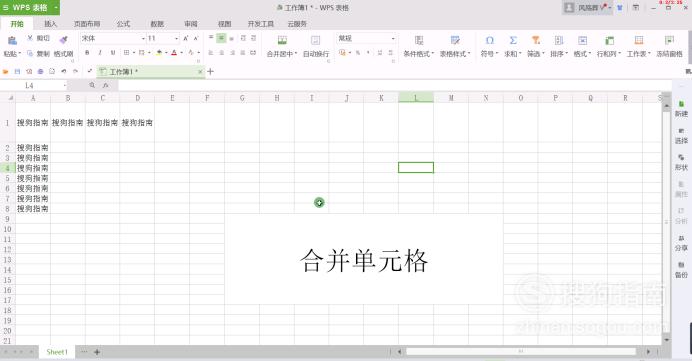The width and height of the screenshot is (692, 361).
Task: Open Conditional Formatting (条件格式) menu
Action: 418,46
